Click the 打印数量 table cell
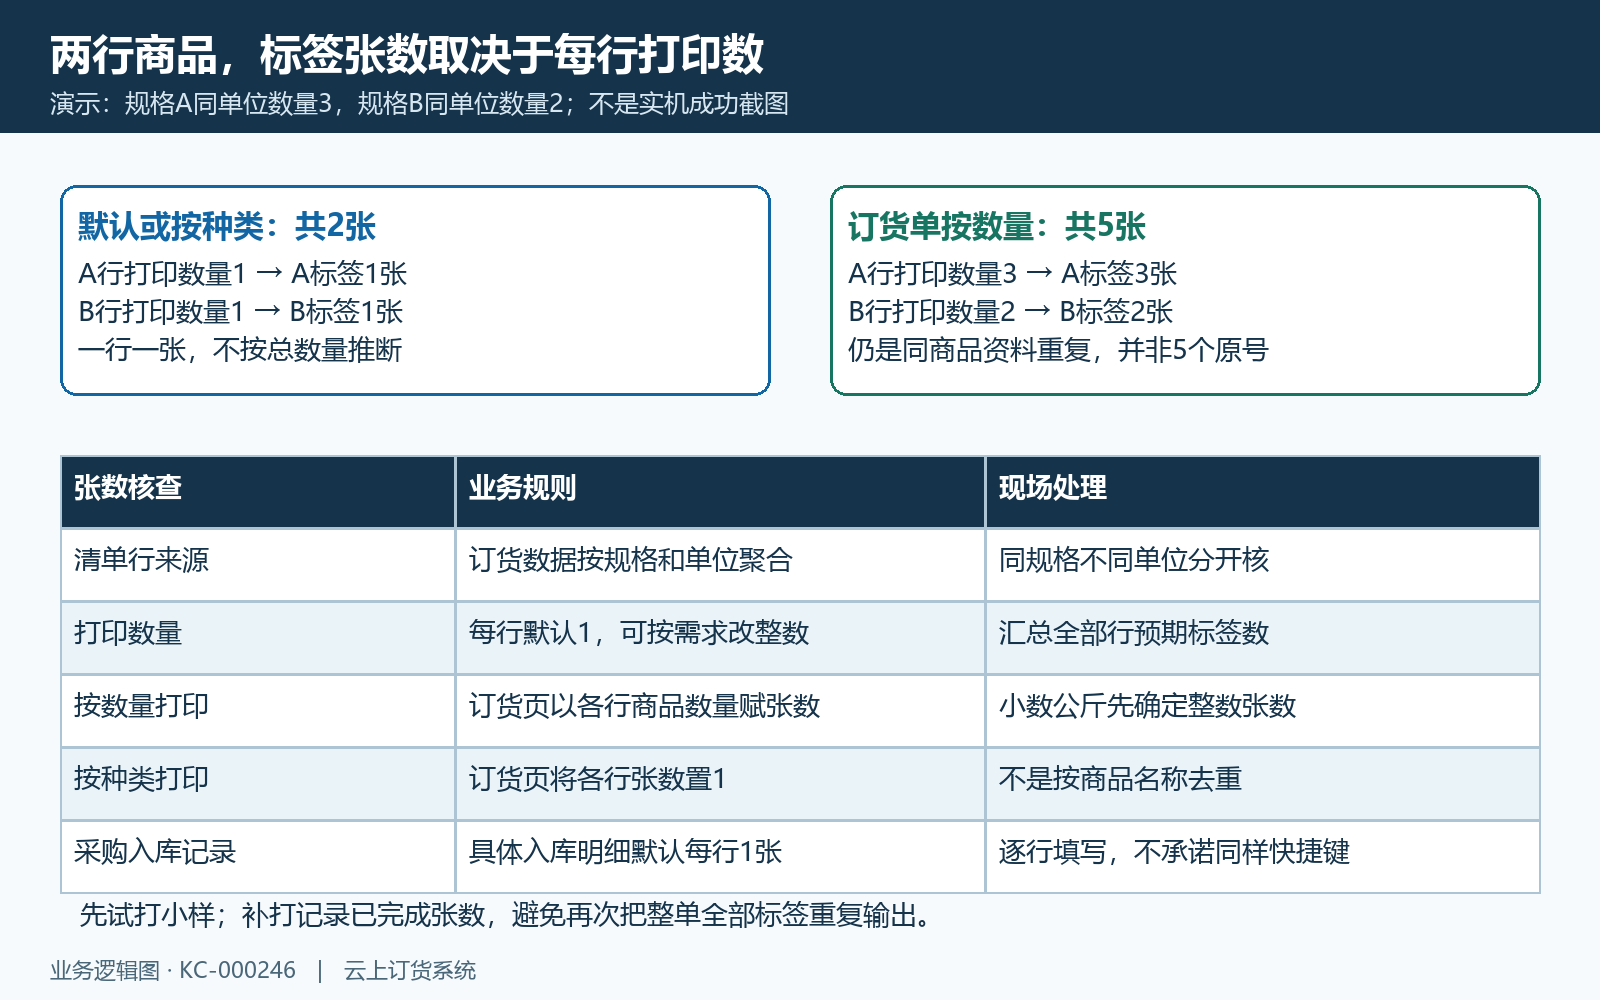 pos(258,637)
